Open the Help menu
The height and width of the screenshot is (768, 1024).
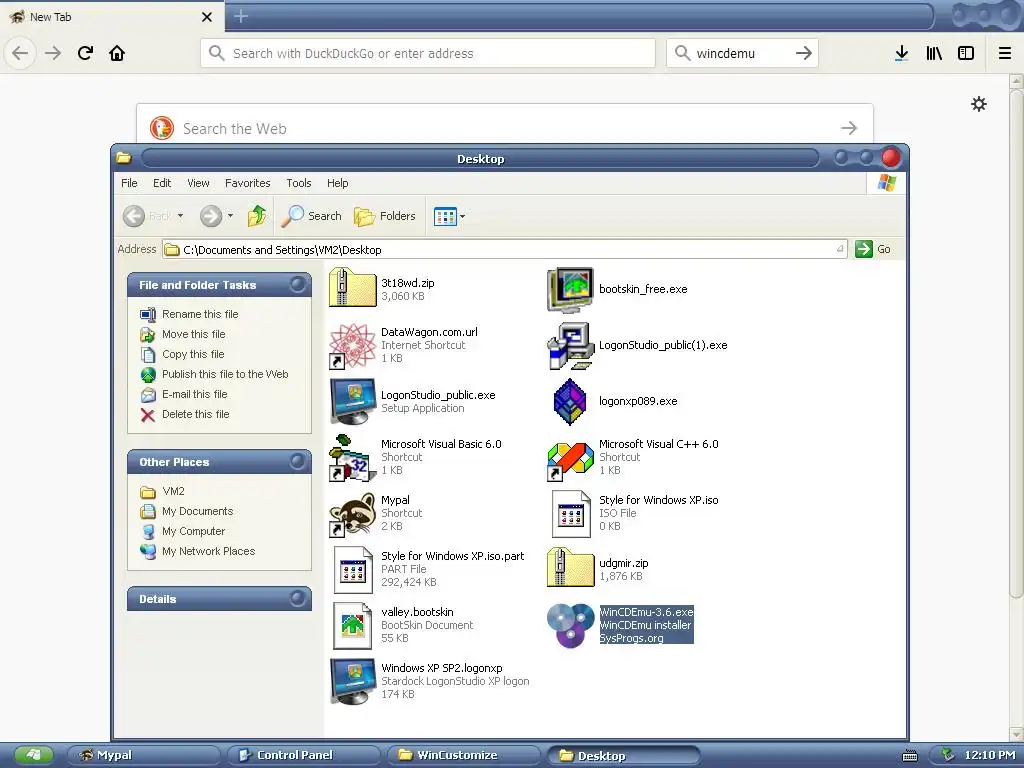[338, 183]
